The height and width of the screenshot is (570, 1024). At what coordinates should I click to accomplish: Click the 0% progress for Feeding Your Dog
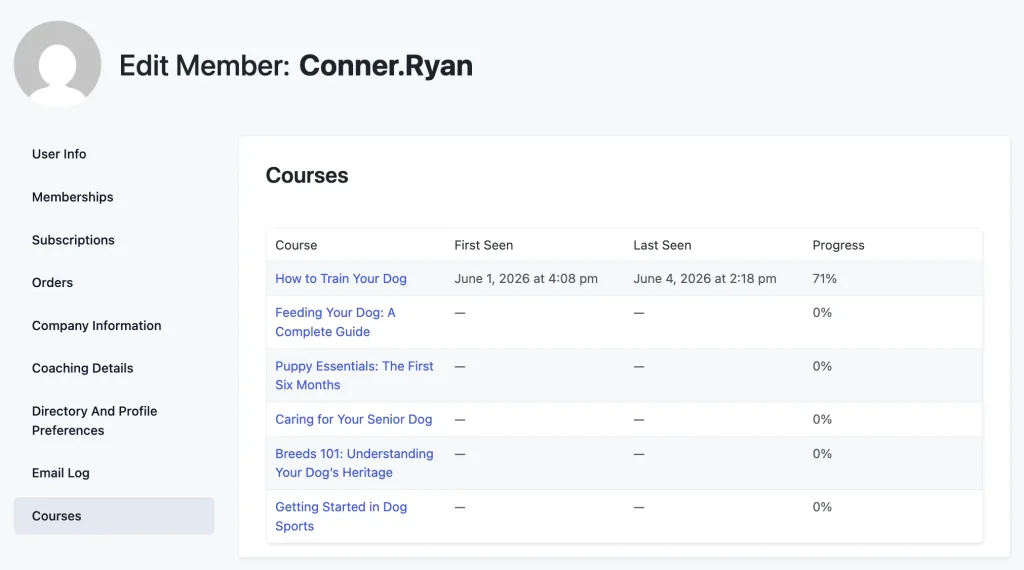click(822, 313)
